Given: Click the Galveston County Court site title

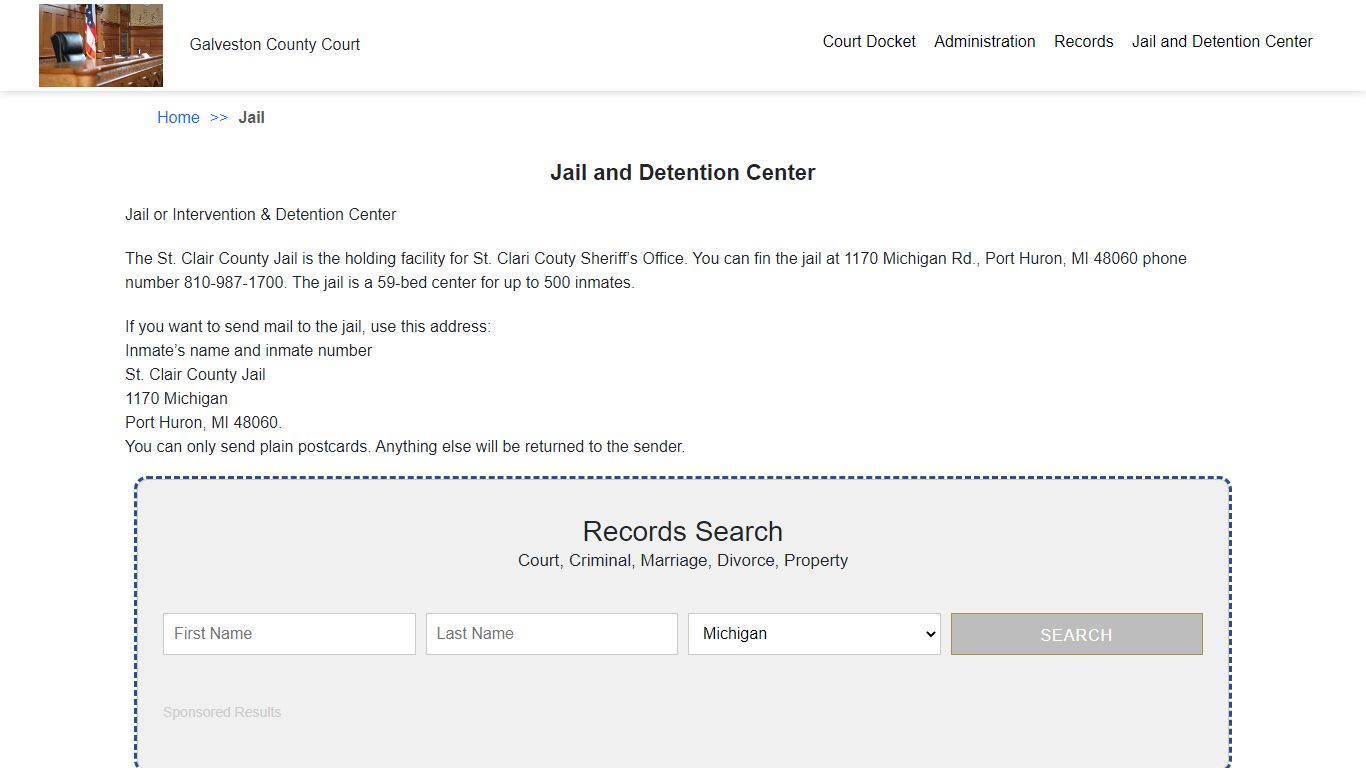Looking at the screenshot, I should click(274, 44).
